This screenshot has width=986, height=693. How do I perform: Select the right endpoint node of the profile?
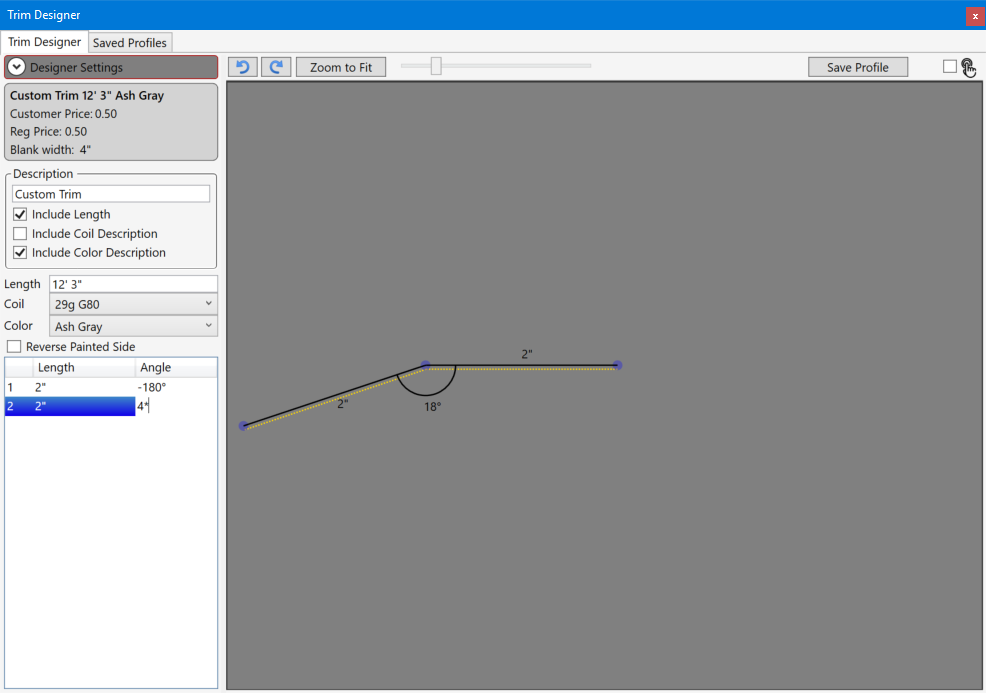point(617,365)
